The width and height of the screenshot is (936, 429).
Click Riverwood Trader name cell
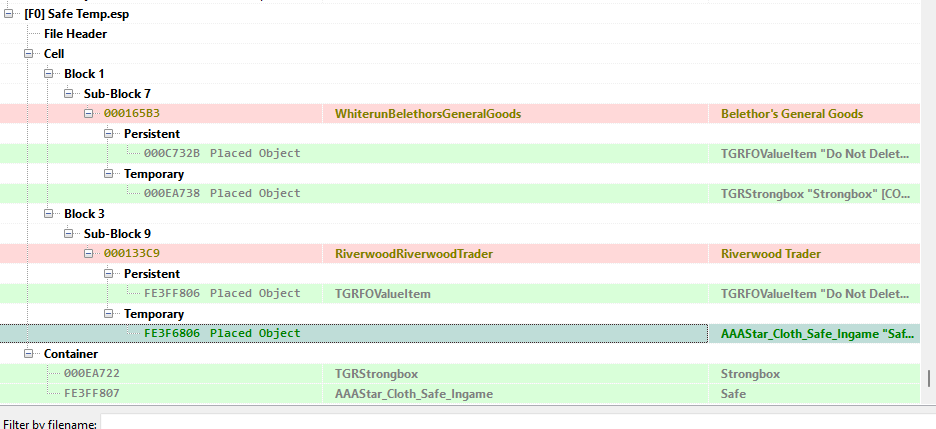pyautogui.click(x=771, y=254)
